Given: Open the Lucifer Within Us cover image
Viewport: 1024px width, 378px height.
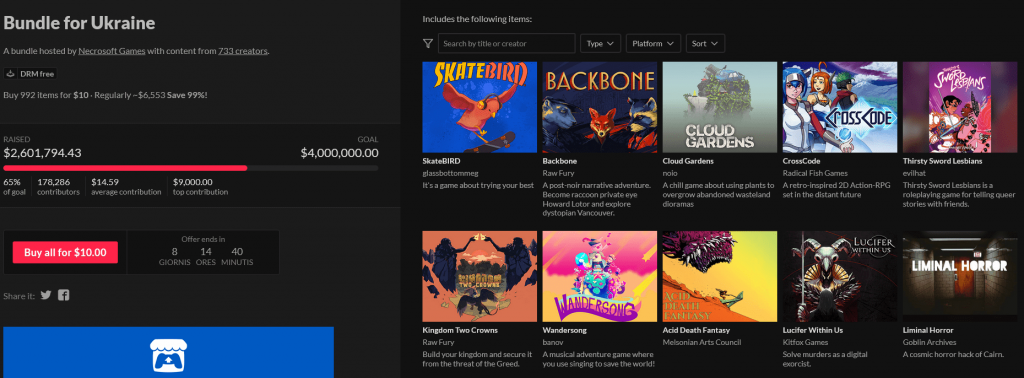Looking at the screenshot, I should click(840, 276).
